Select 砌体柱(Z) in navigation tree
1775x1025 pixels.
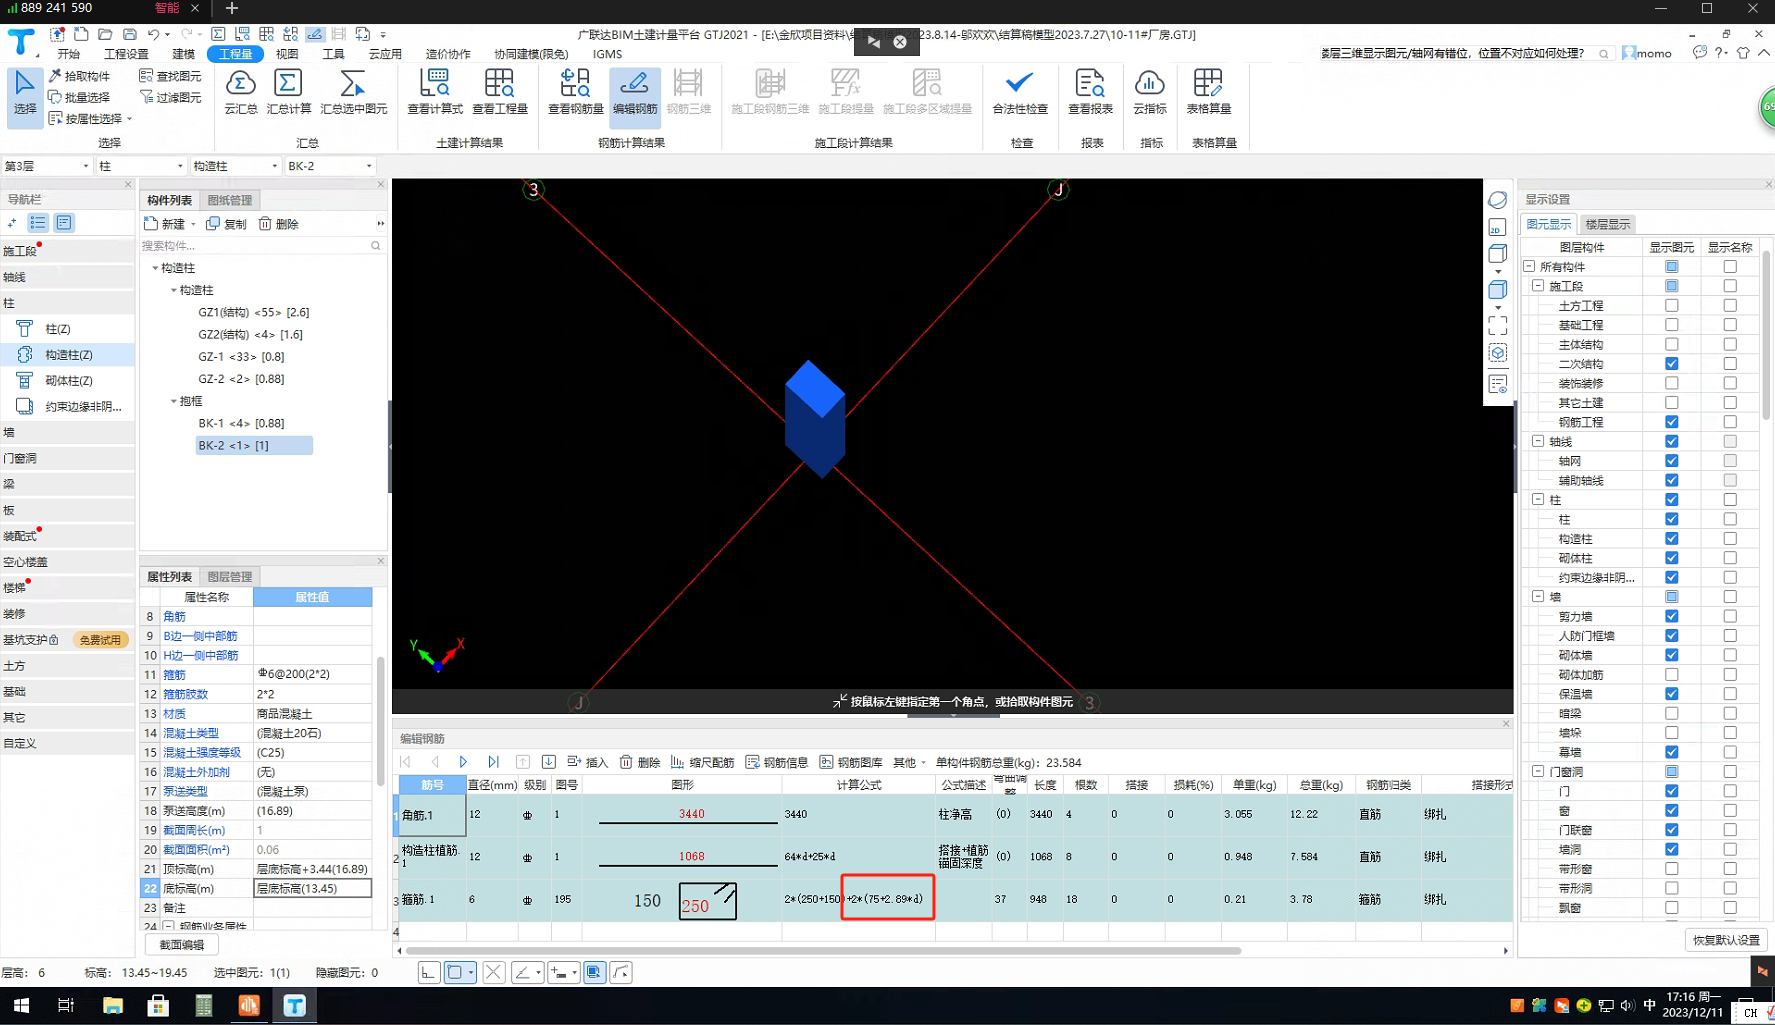coord(68,380)
